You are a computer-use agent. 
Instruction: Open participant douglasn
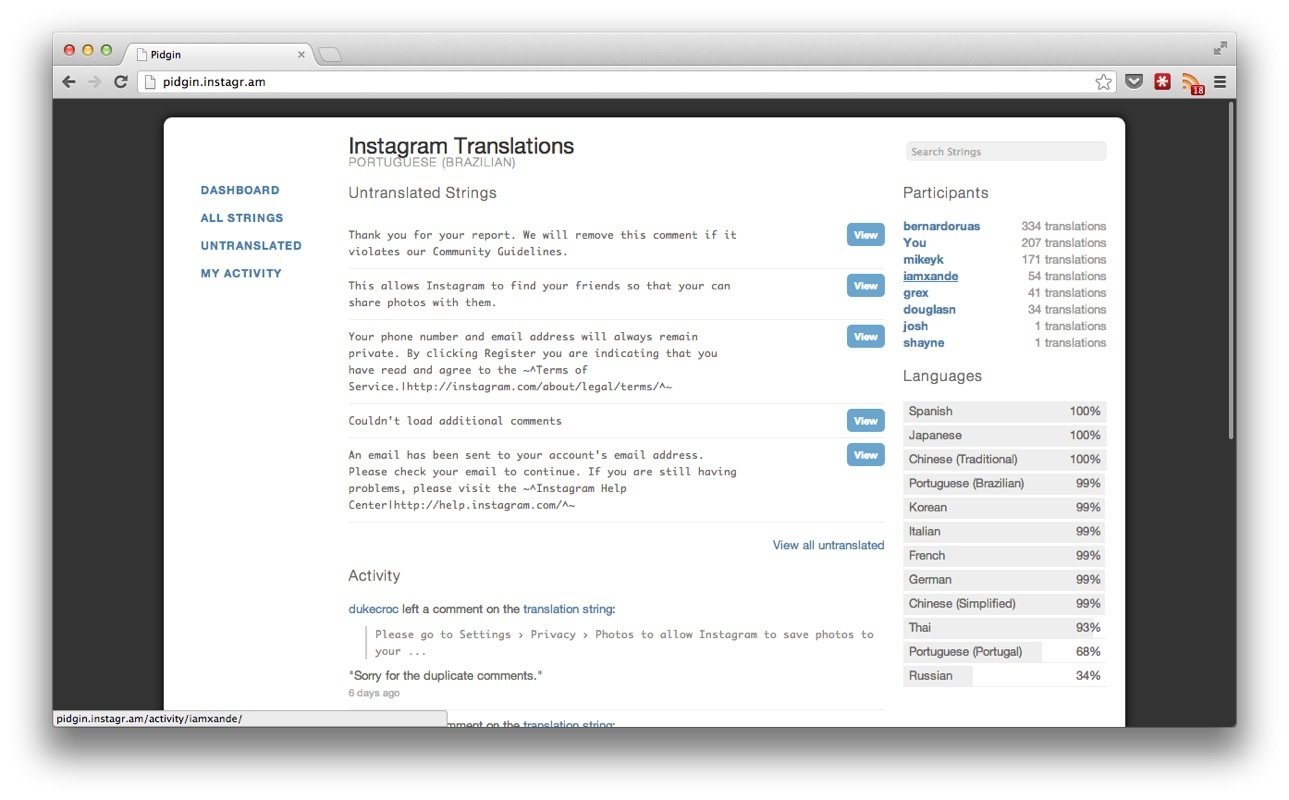pos(930,310)
